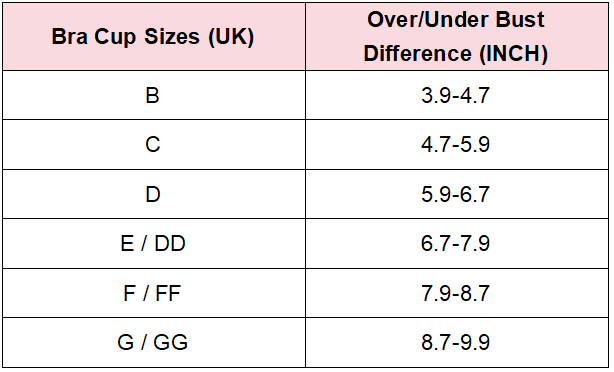The height and width of the screenshot is (372, 614).
Task: Click the cup size D cell
Action: 154,194
